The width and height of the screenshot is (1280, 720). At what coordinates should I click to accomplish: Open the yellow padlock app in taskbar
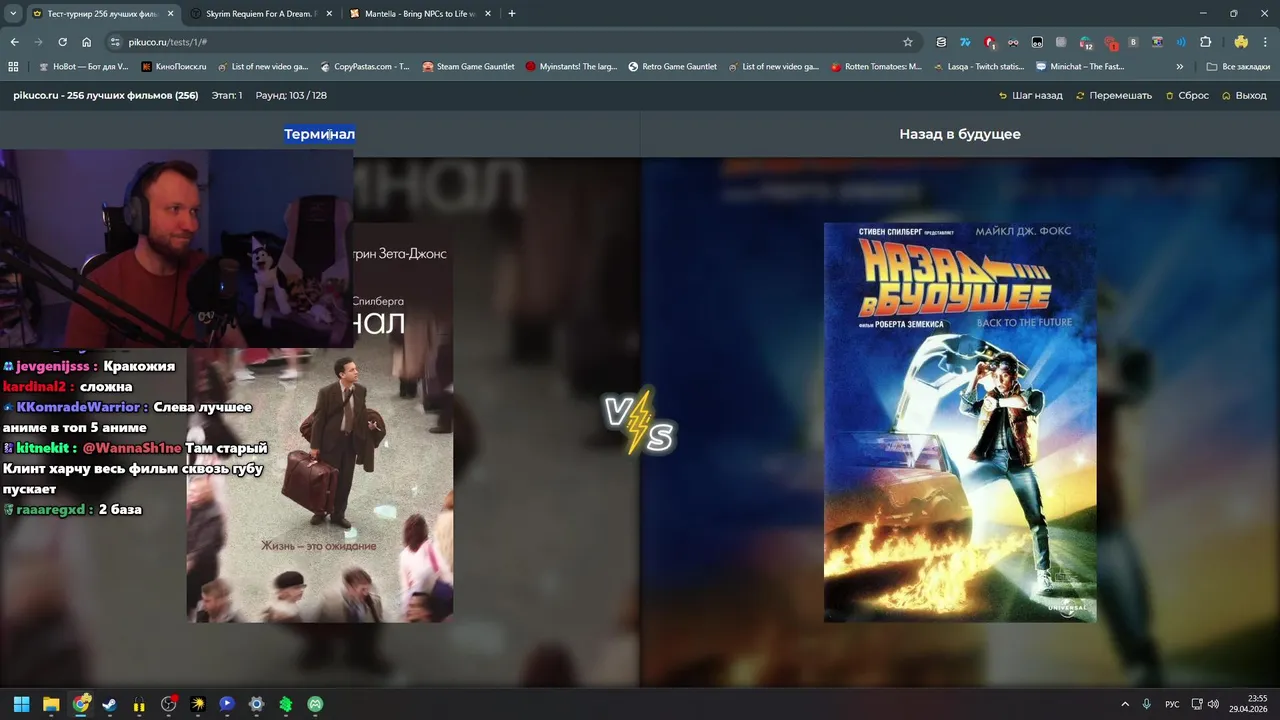coord(139,704)
